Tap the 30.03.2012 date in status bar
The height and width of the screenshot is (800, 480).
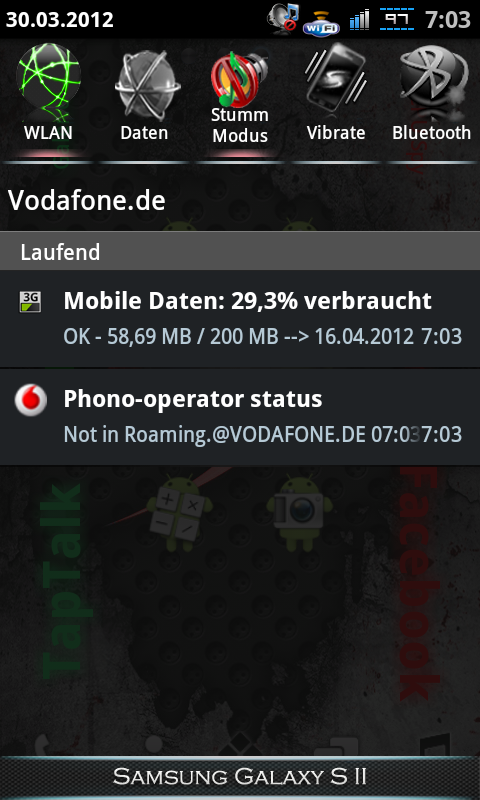pos(60,20)
